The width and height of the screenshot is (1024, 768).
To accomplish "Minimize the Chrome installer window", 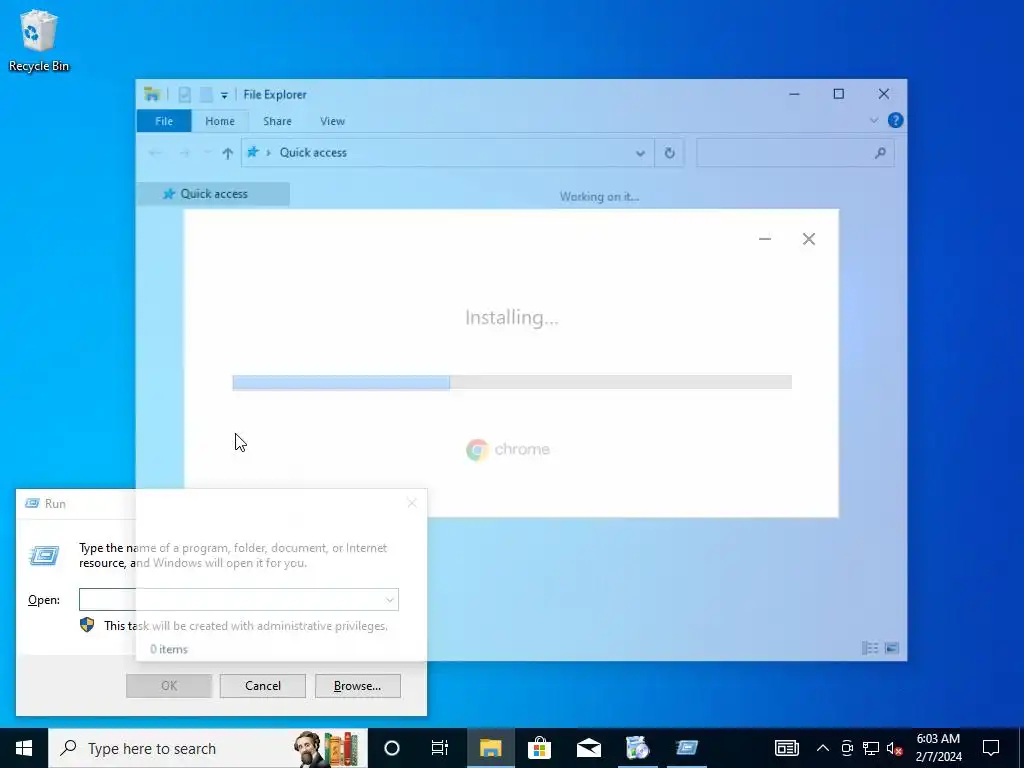I will pyautogui.click(x=765, y=239).
